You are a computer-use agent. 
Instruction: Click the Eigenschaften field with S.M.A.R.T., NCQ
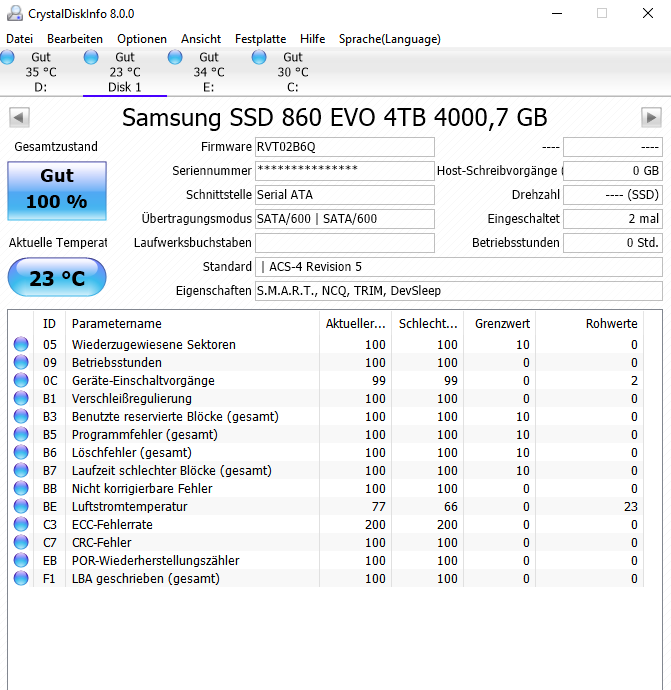pyautogui.click(x=458, y=291)
